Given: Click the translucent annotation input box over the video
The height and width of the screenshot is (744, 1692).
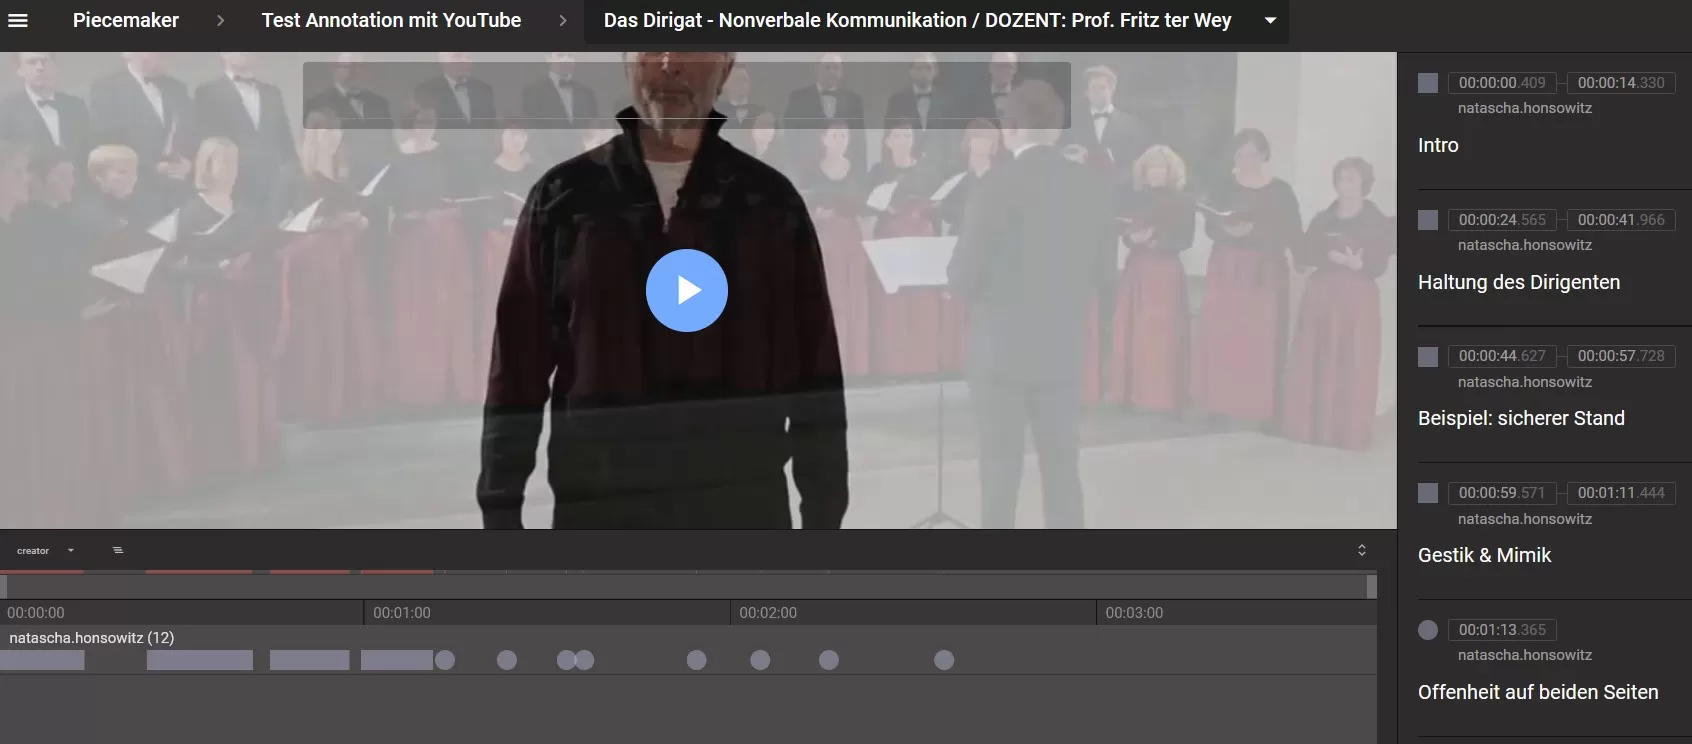Looking at the screenshot, I should click(x=687, y=95).
